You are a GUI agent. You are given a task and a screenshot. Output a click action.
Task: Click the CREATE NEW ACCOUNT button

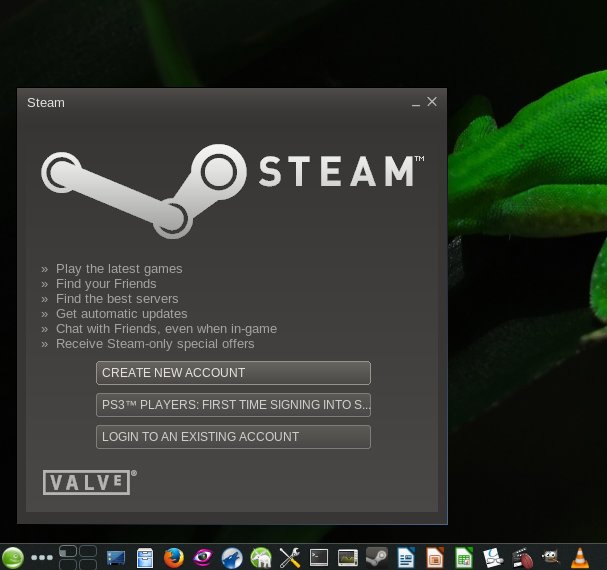click(x=233, y=373)
